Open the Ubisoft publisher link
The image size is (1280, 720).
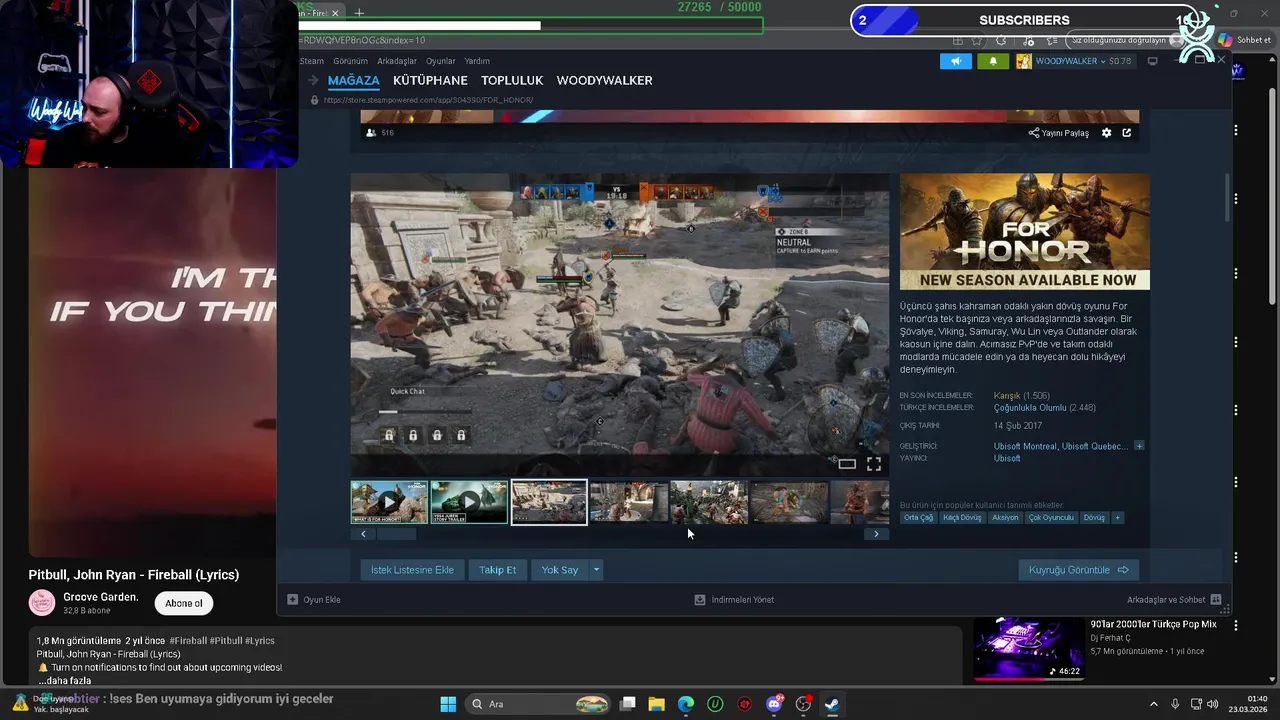(x=1007, y=458)
